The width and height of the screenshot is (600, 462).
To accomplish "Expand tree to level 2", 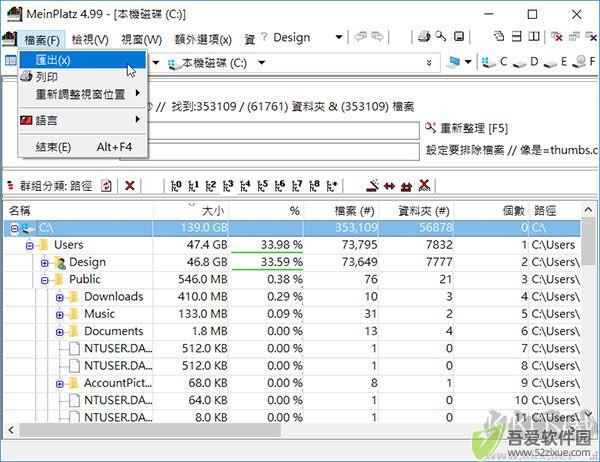I will coord(210,186).
